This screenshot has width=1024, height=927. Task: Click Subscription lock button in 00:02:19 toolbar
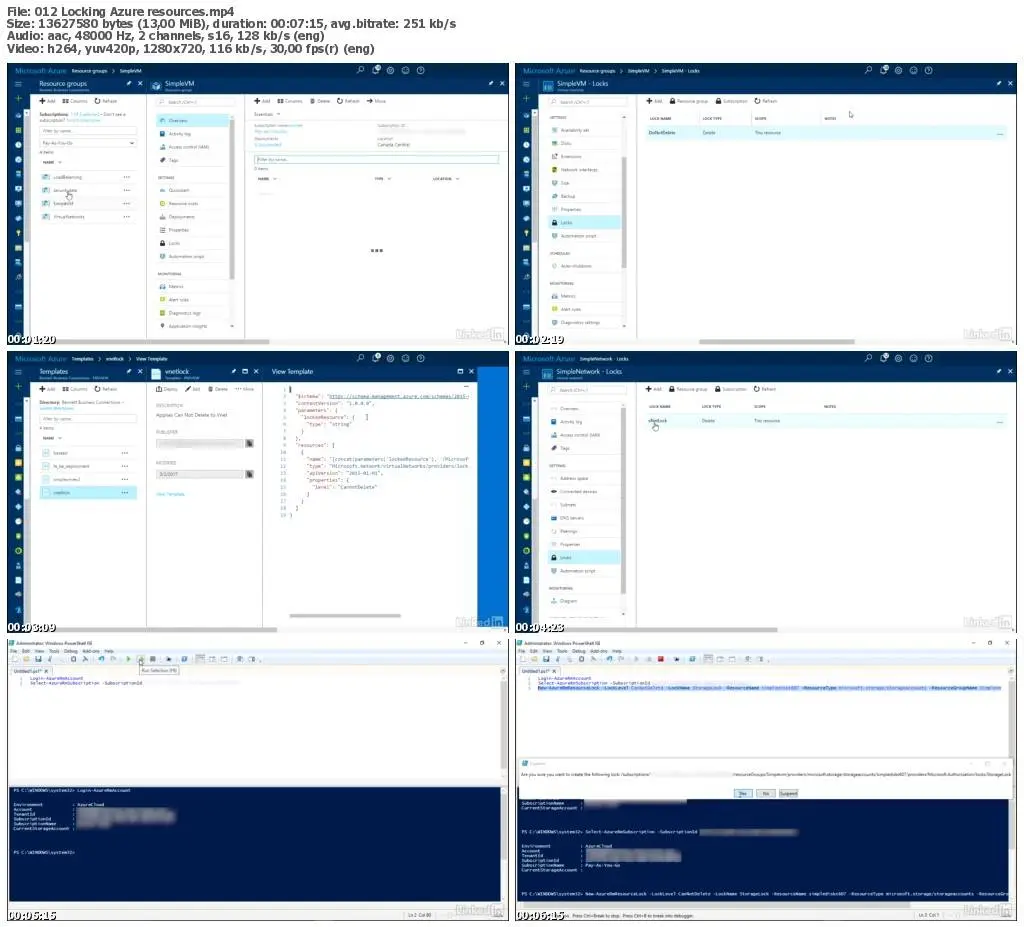[731, 101]
